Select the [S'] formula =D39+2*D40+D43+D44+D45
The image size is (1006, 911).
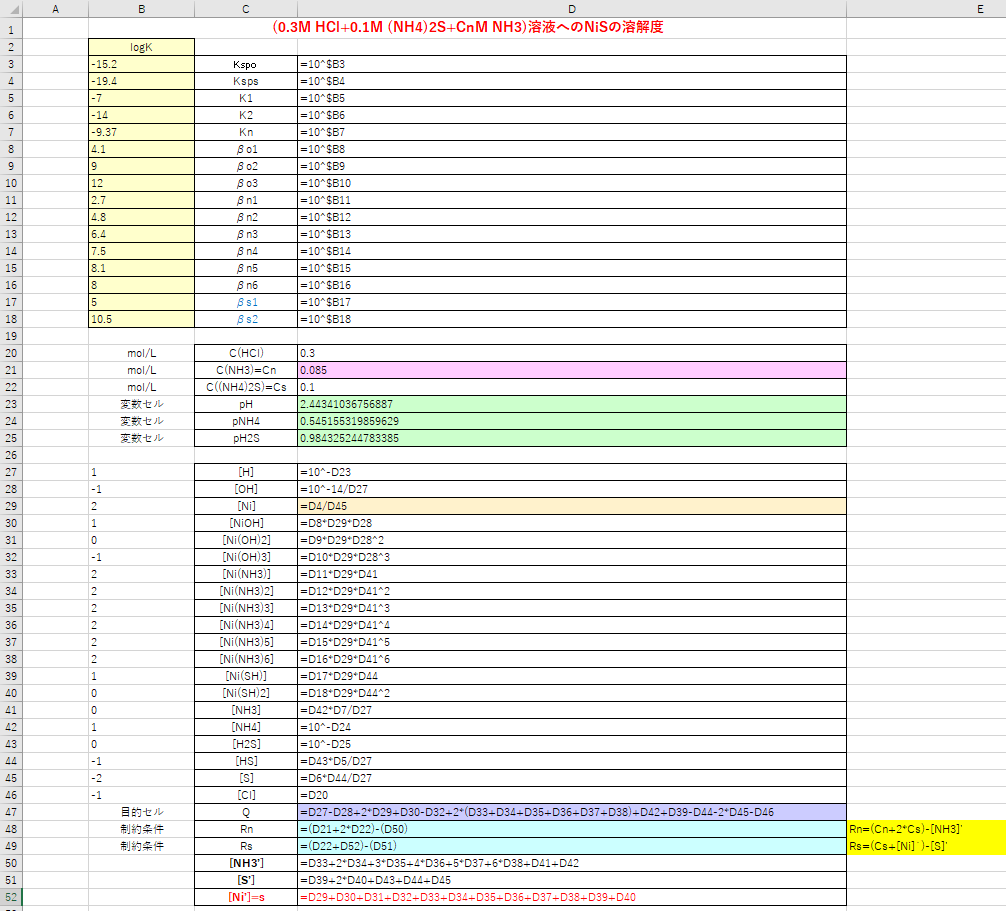point(572,880)
